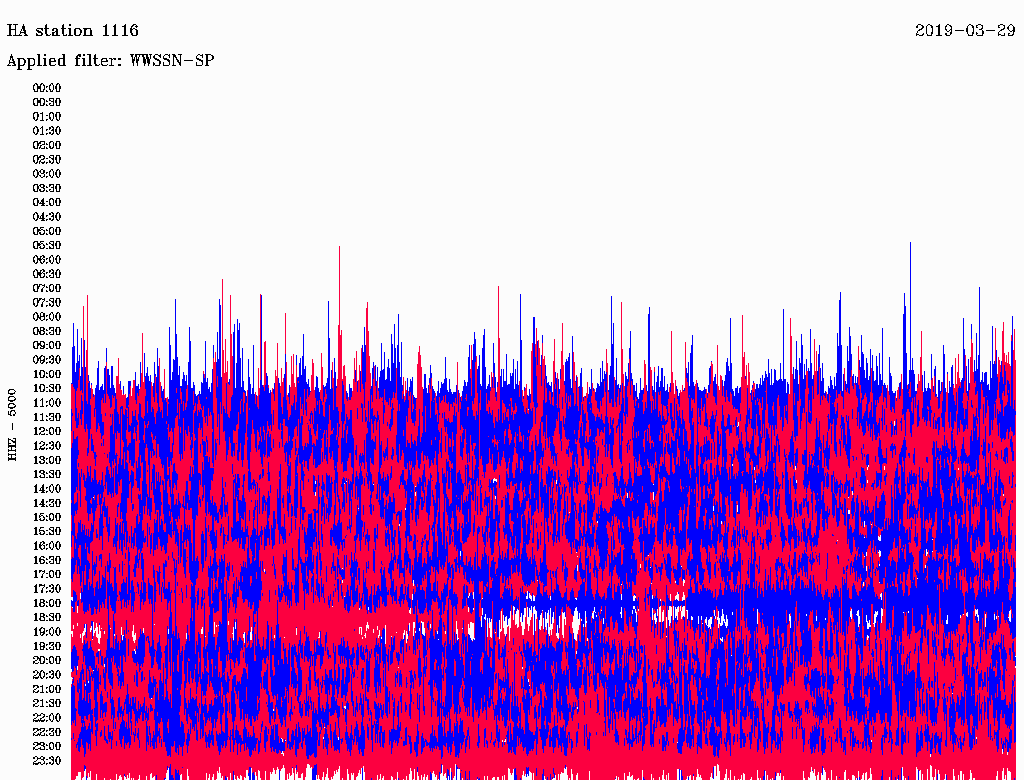Viewport: 1024px width, 780px height.
Task: Select the 03:00 time label
Action: (x=47, y=174)
